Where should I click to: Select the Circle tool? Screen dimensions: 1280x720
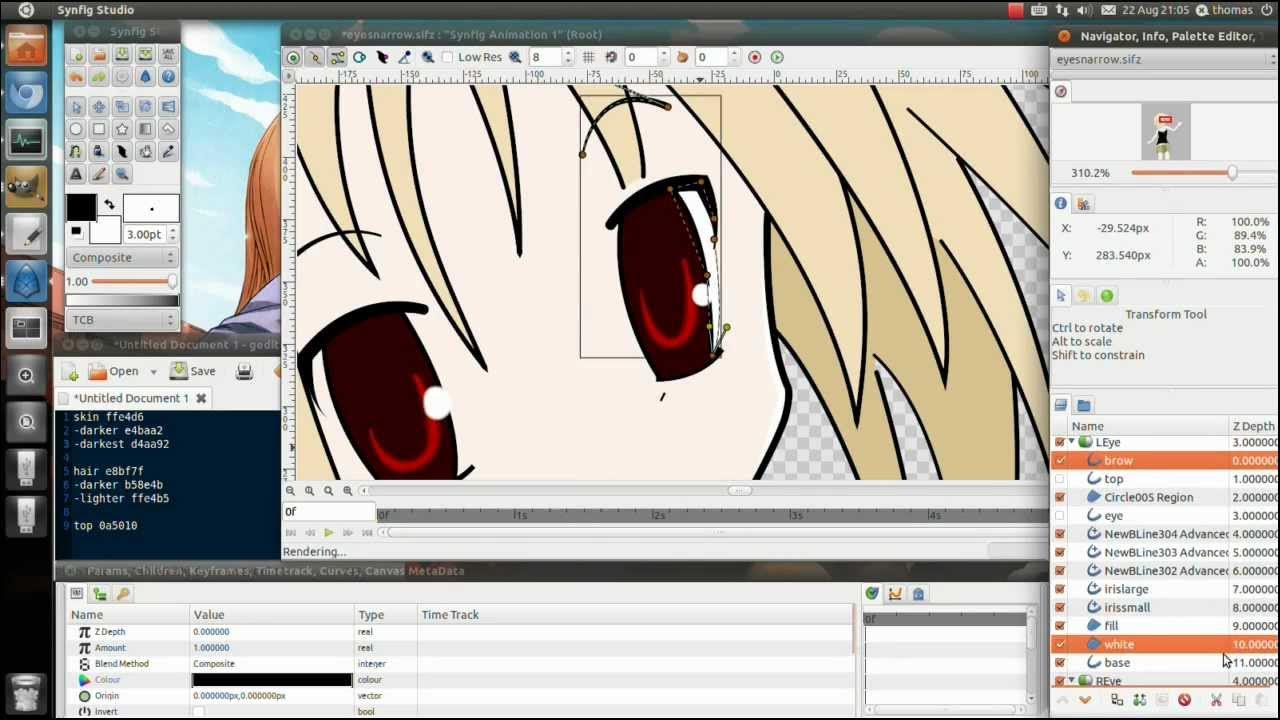click(x=76, y=129)
